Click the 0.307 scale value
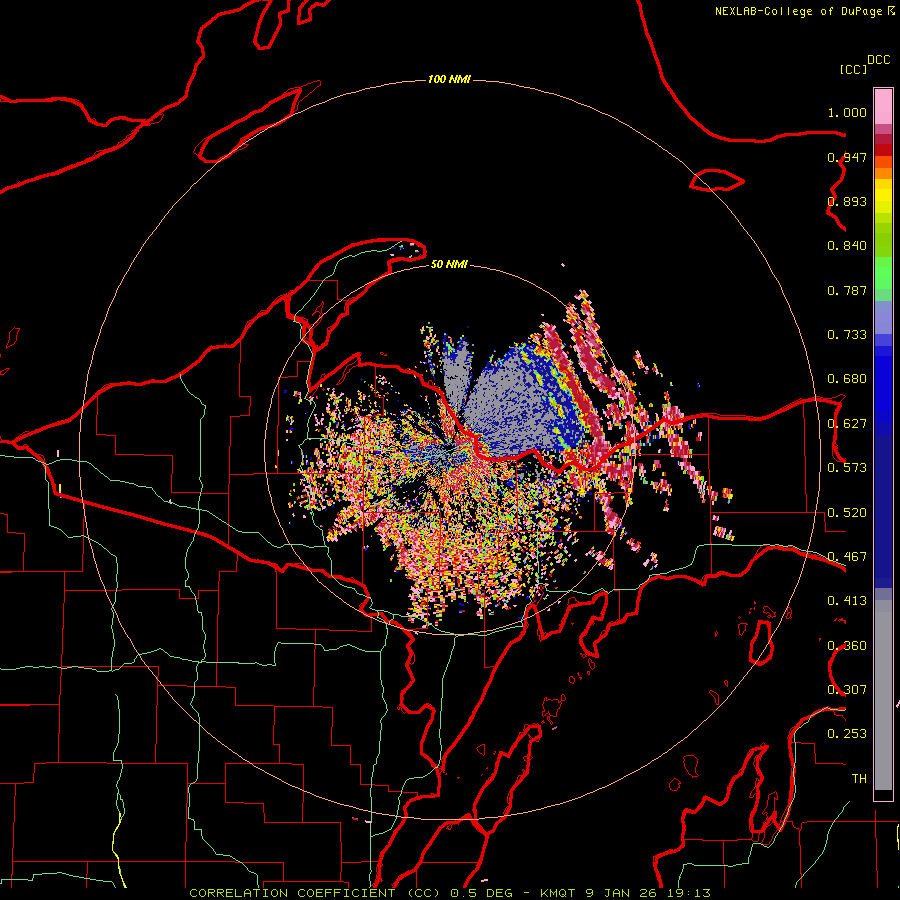The image size is (900, 900). tap(847, 690)
